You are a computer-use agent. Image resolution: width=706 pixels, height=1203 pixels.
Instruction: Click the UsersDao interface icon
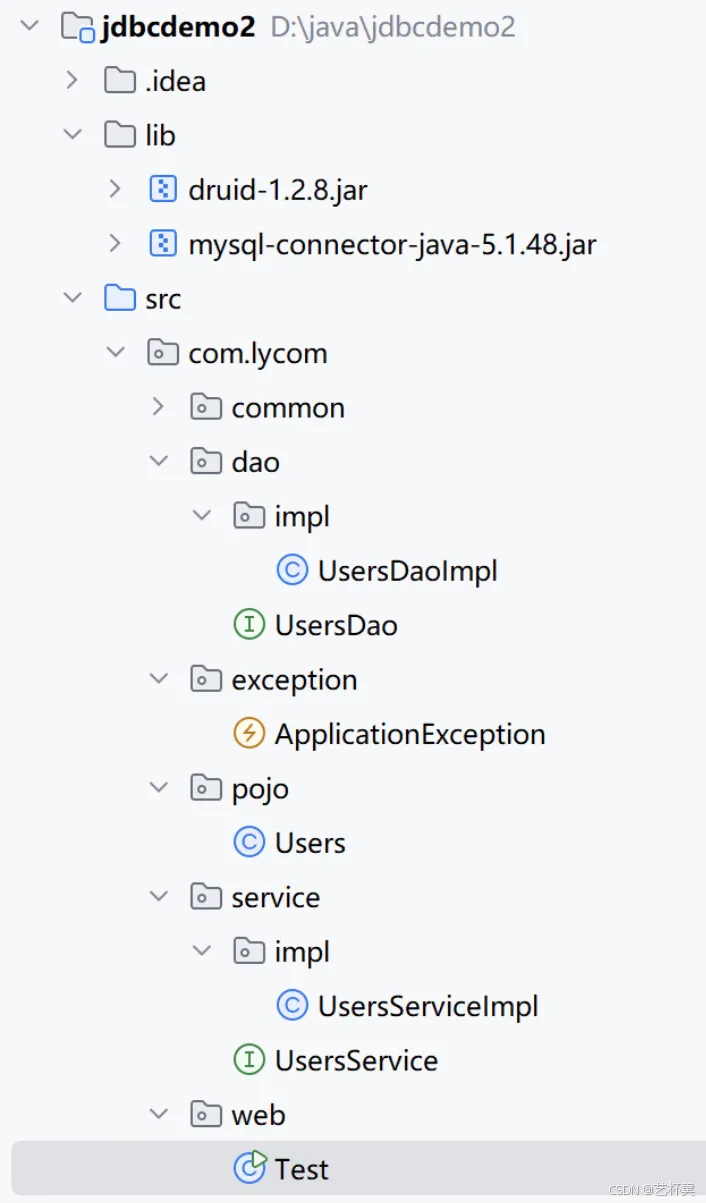coord(248,625)
